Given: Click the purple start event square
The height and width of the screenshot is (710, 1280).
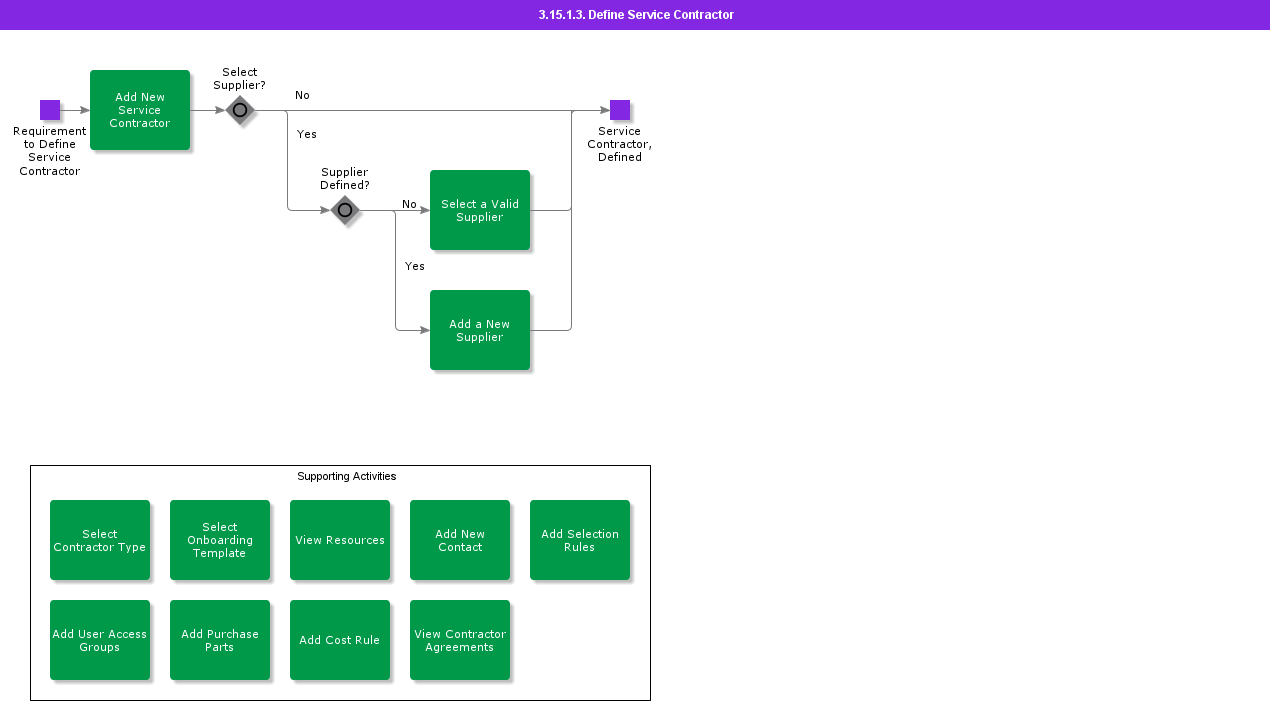Looking at the screenshot, I should (x=50, y=110).
